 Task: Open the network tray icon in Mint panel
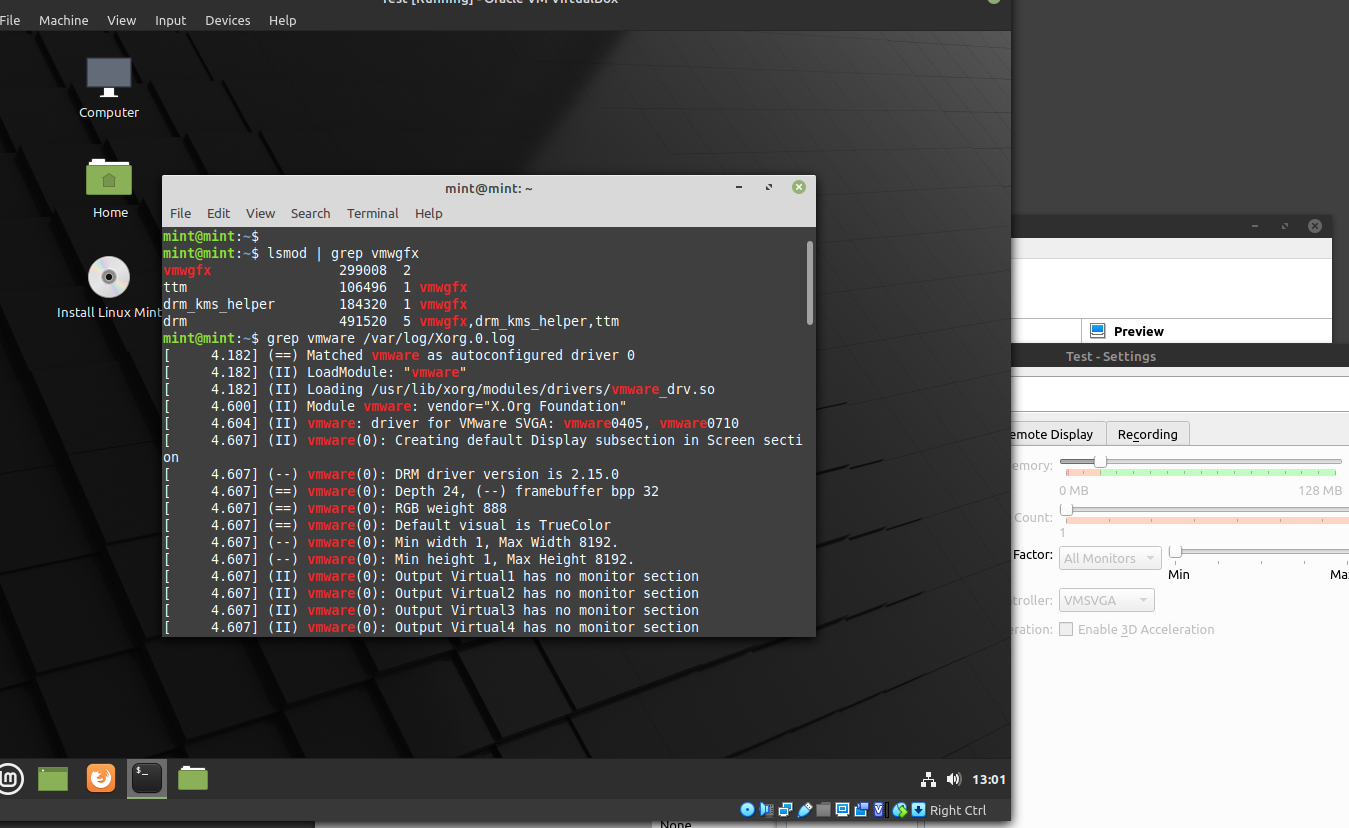coord(928,779)
